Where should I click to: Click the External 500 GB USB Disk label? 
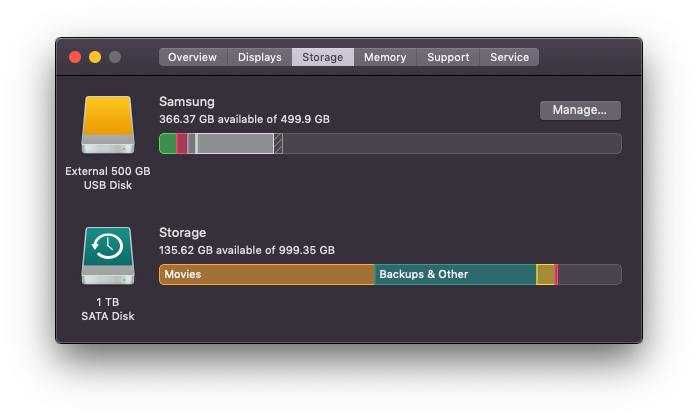point(108,178)
